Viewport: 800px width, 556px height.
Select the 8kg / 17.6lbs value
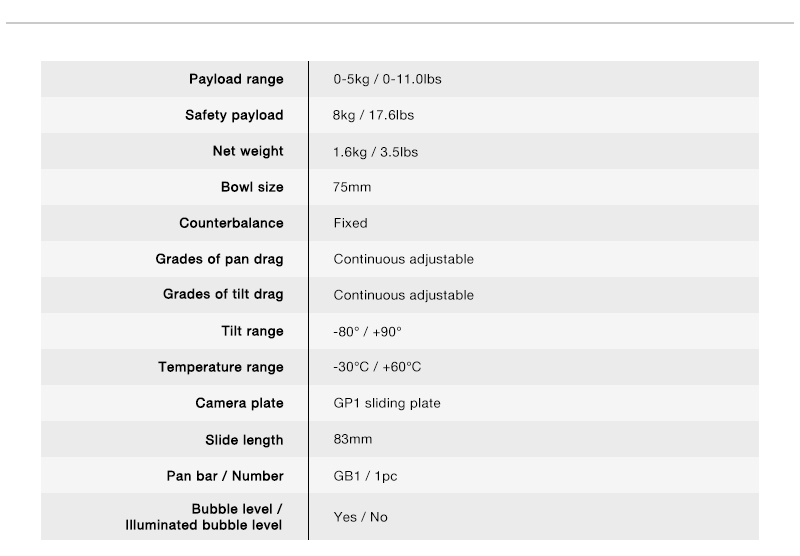[x=373, y=115]
